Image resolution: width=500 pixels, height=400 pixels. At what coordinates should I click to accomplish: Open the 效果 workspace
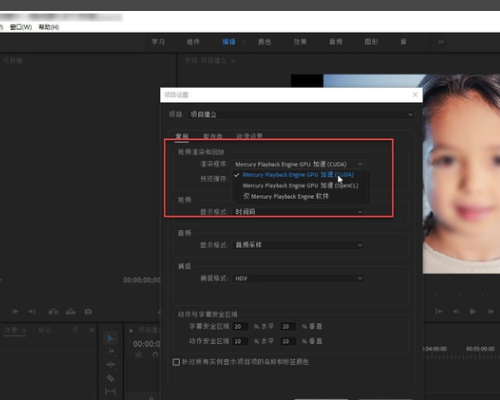(300, 42)
